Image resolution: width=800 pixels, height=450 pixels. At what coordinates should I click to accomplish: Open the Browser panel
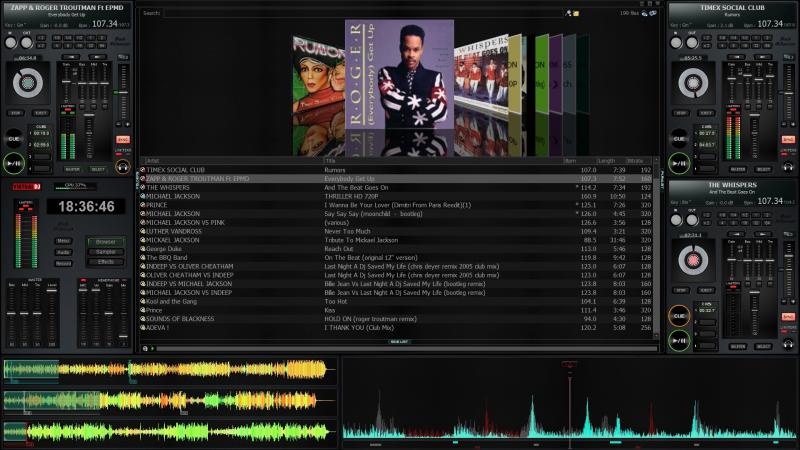[105, 241]
